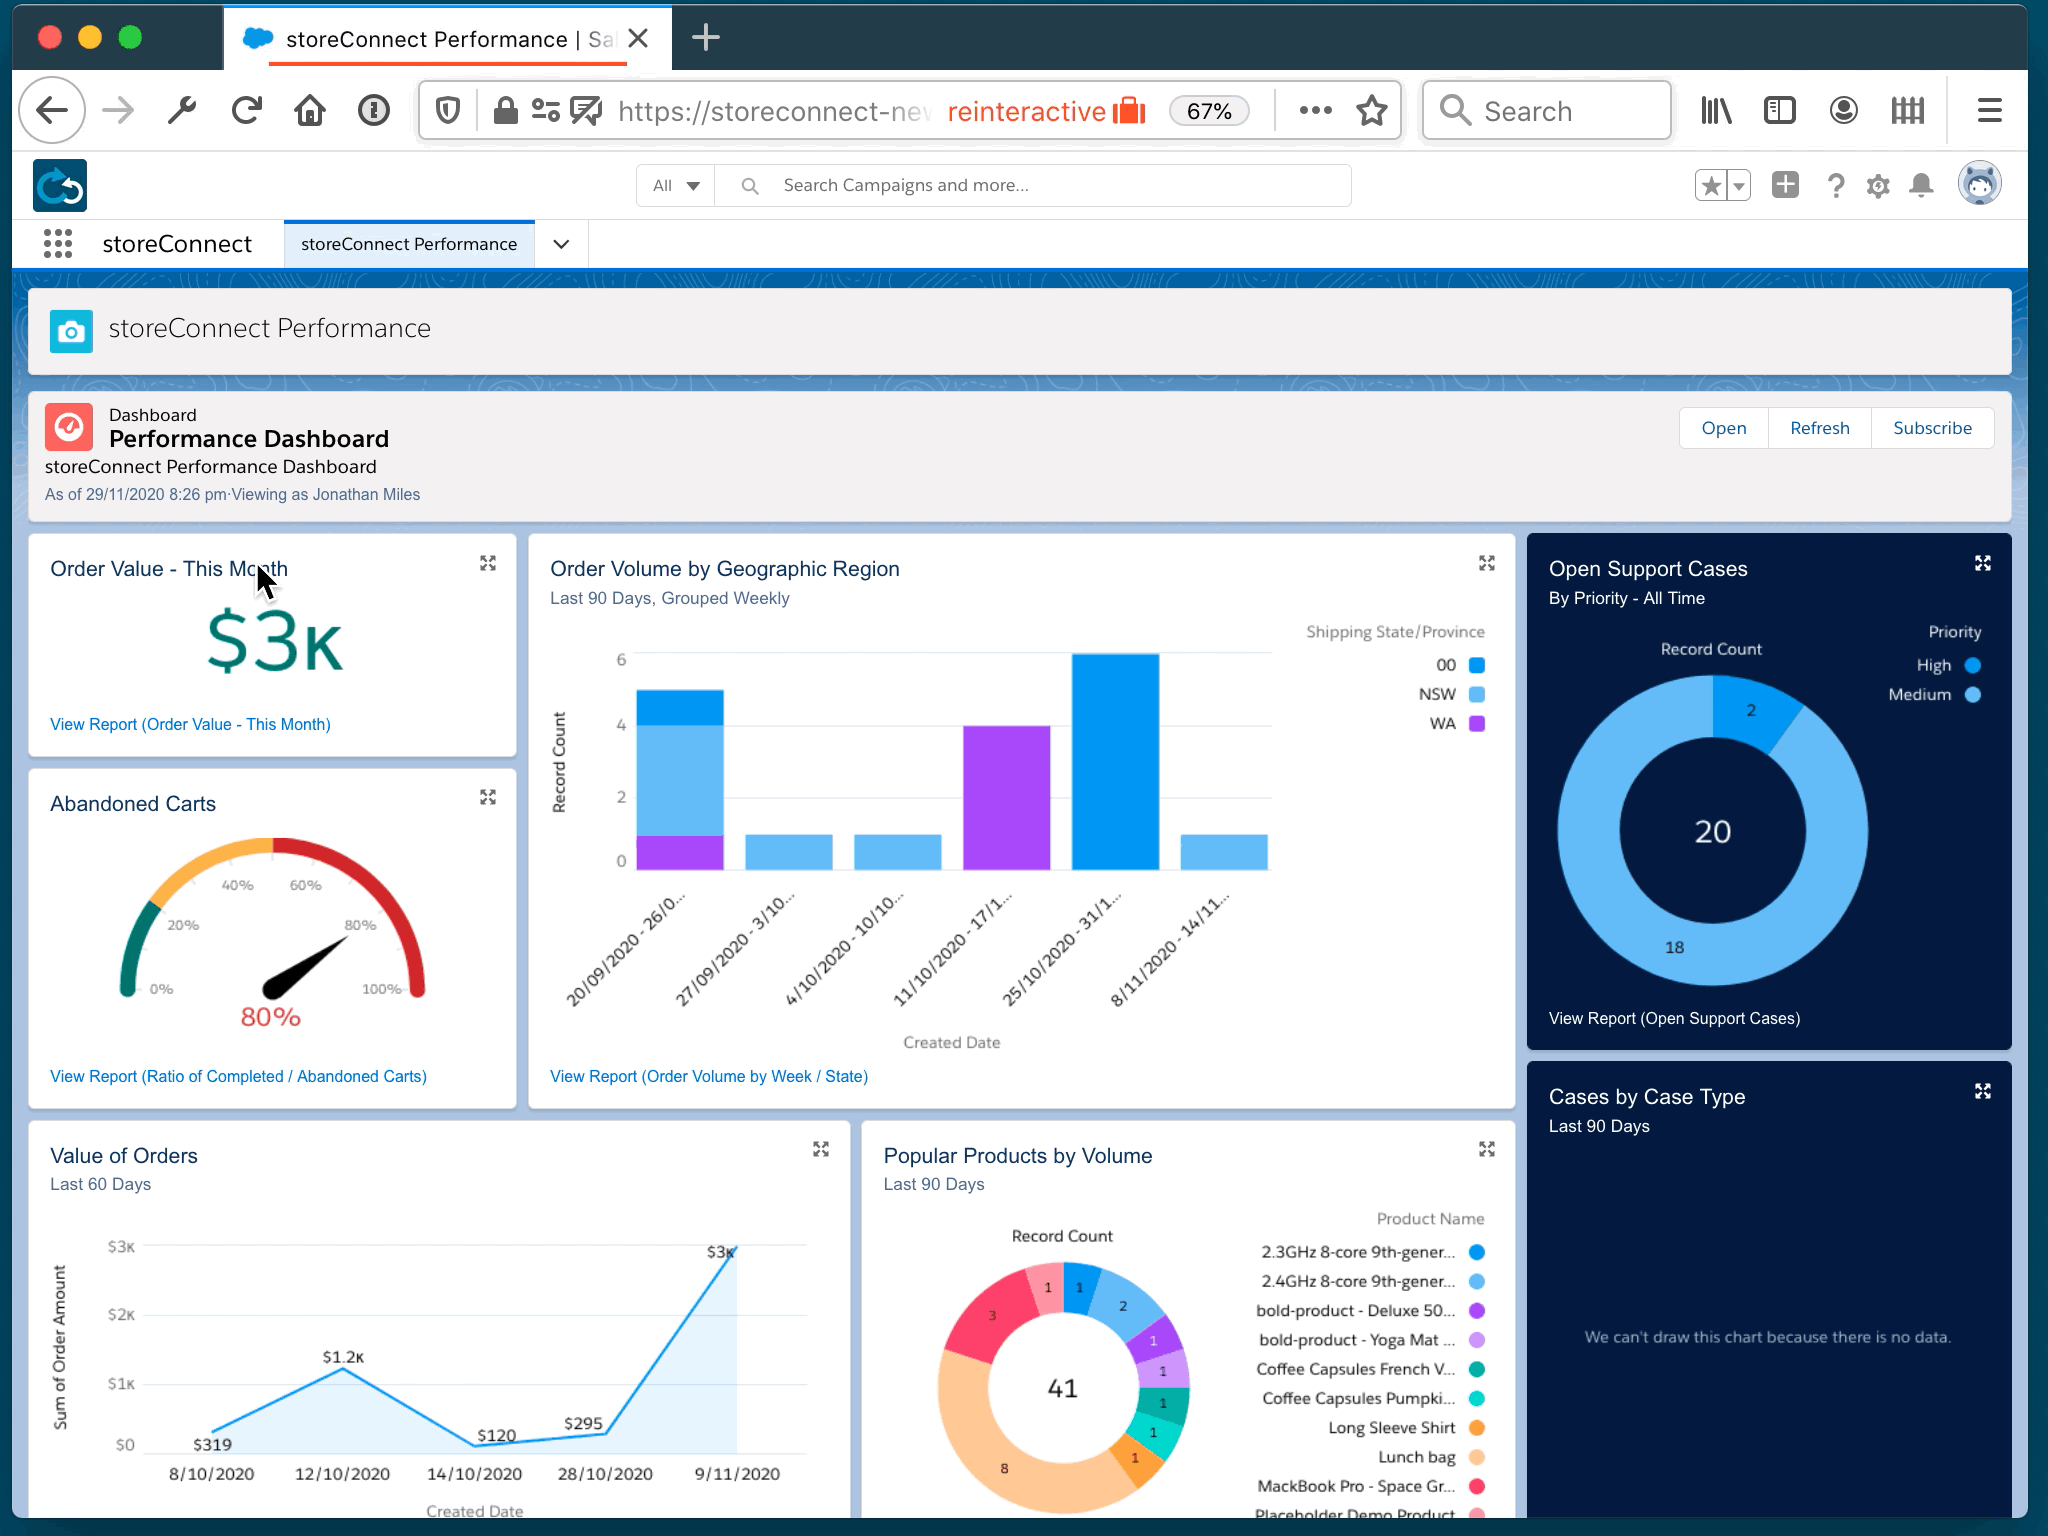
Task: Subscribe to the Performance Dashboard
Action: pos(1932,428)
